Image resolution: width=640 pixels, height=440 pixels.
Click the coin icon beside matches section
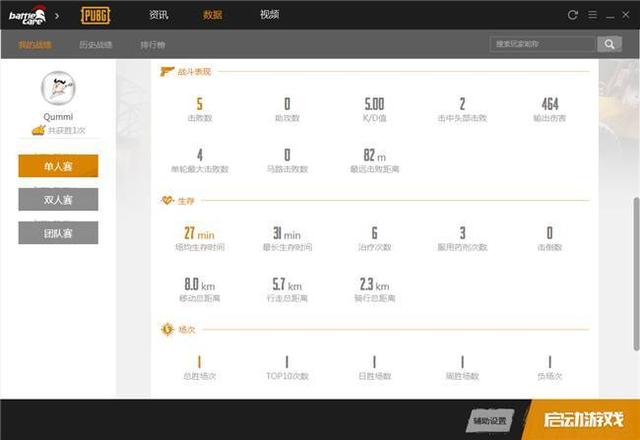pos(167,329)
